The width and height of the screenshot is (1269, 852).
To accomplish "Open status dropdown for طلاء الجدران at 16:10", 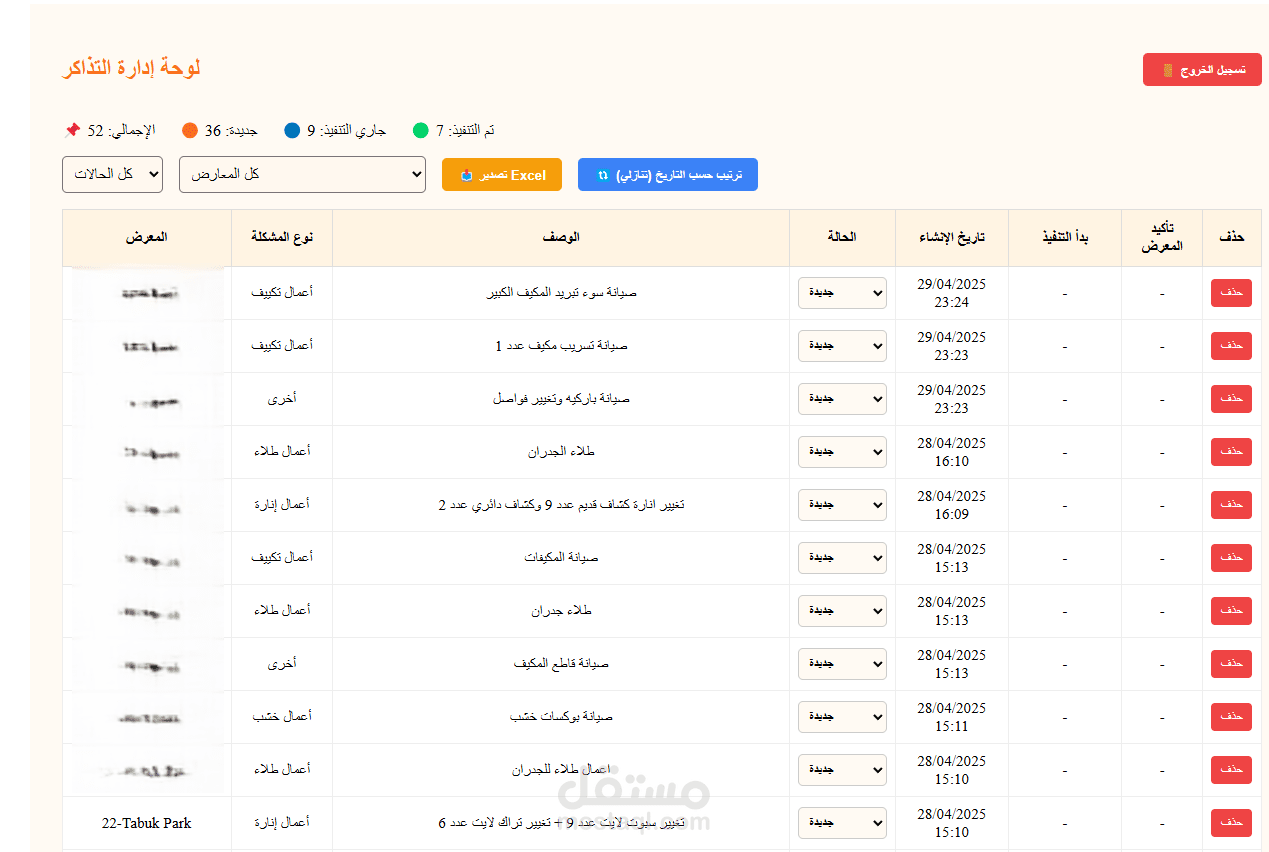I will point(842,452).
